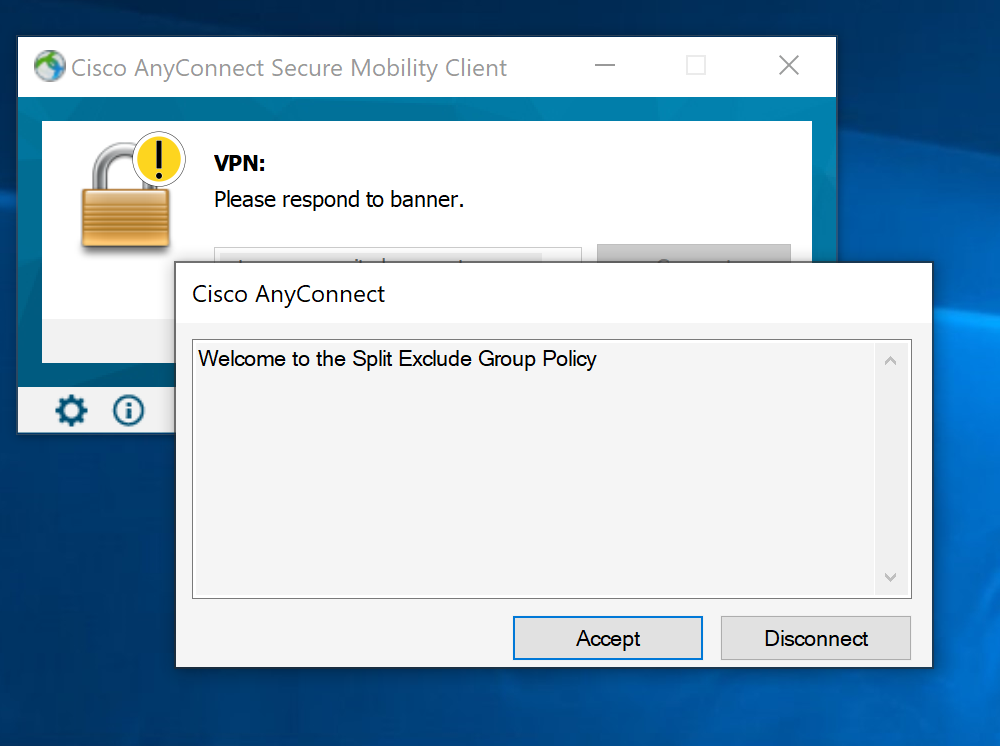Click the scrollbar down arrow in banner dialog
Viewport: 1000px width, 746px height.
point(890,578)
